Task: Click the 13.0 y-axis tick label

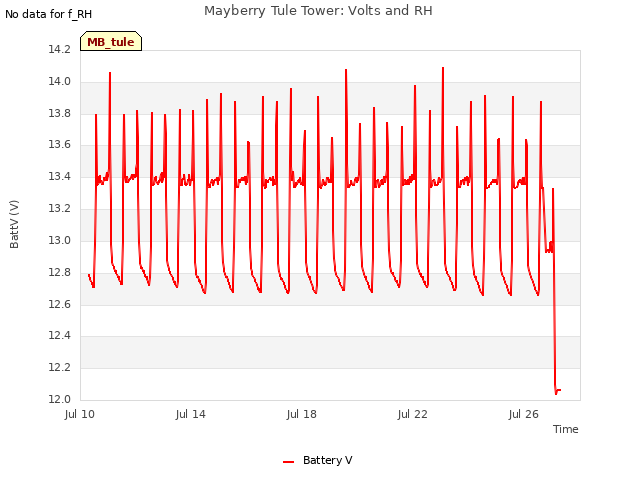Action: 60,240
